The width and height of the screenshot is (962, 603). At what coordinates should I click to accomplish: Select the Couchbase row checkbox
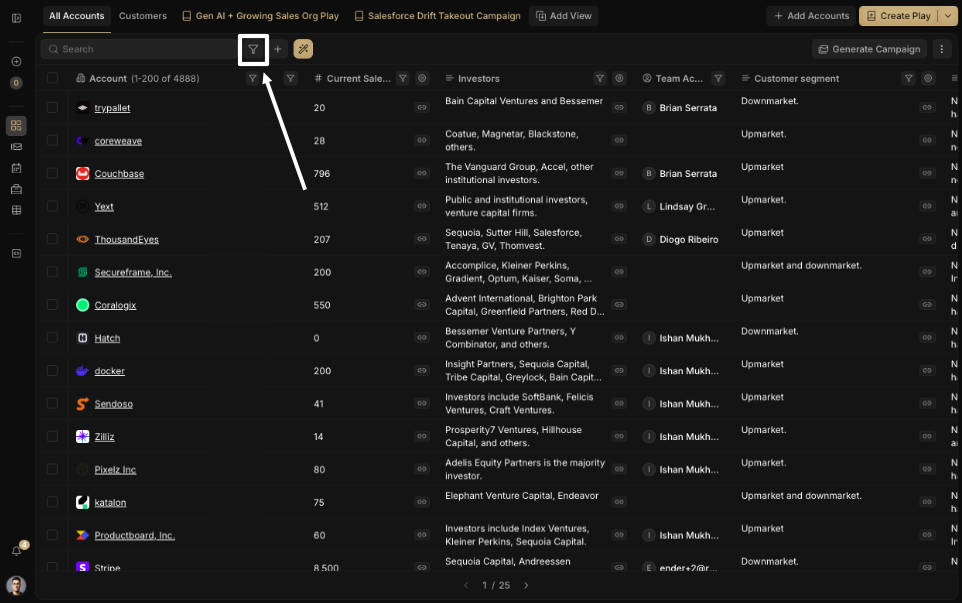pyautogui.click(x=52, y=174)
